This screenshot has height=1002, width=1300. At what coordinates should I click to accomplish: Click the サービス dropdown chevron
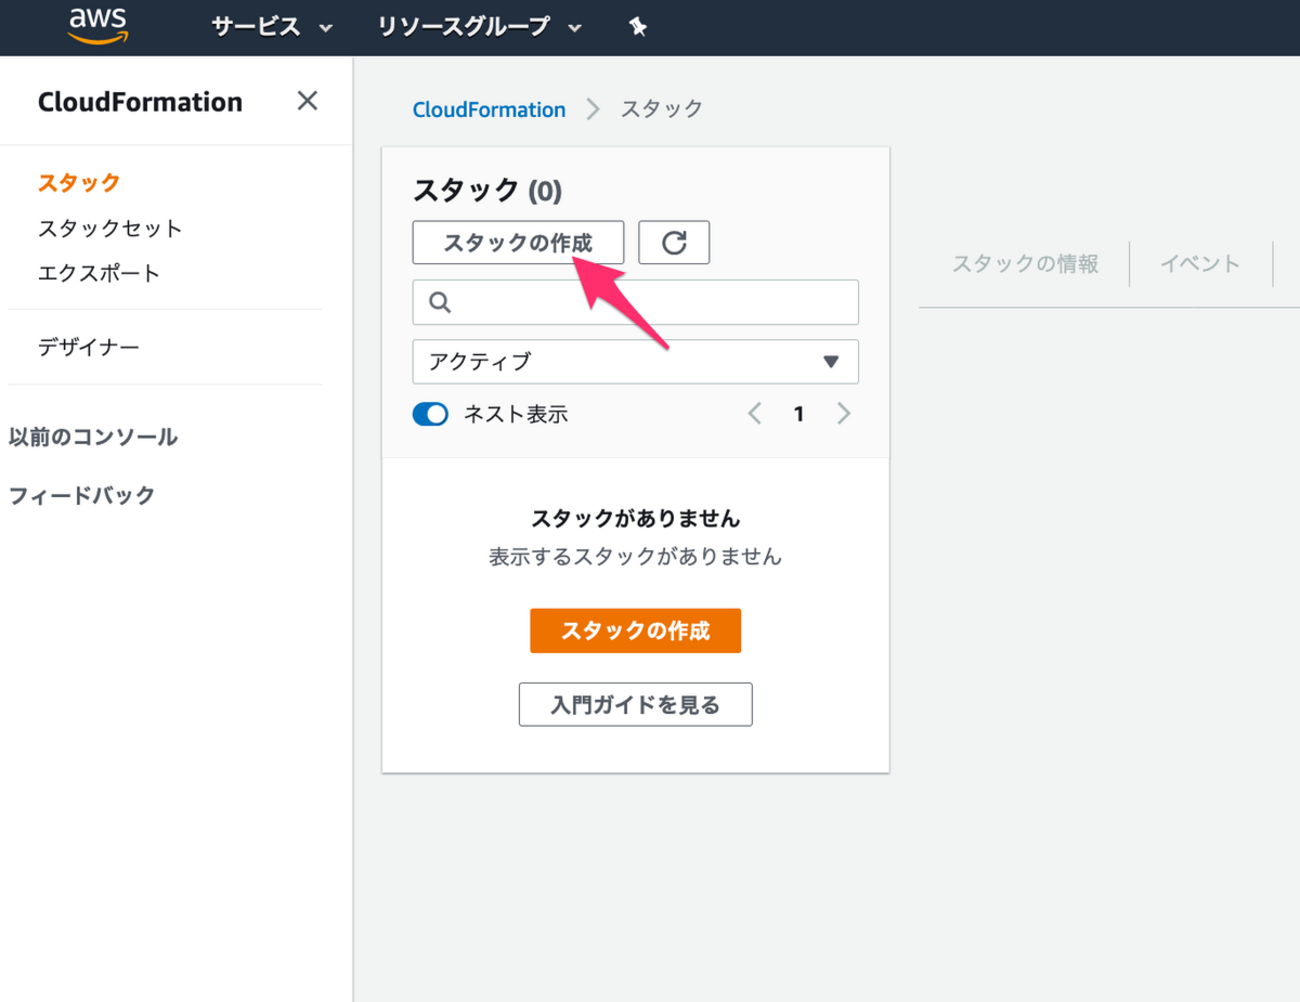tap(325, 28)
